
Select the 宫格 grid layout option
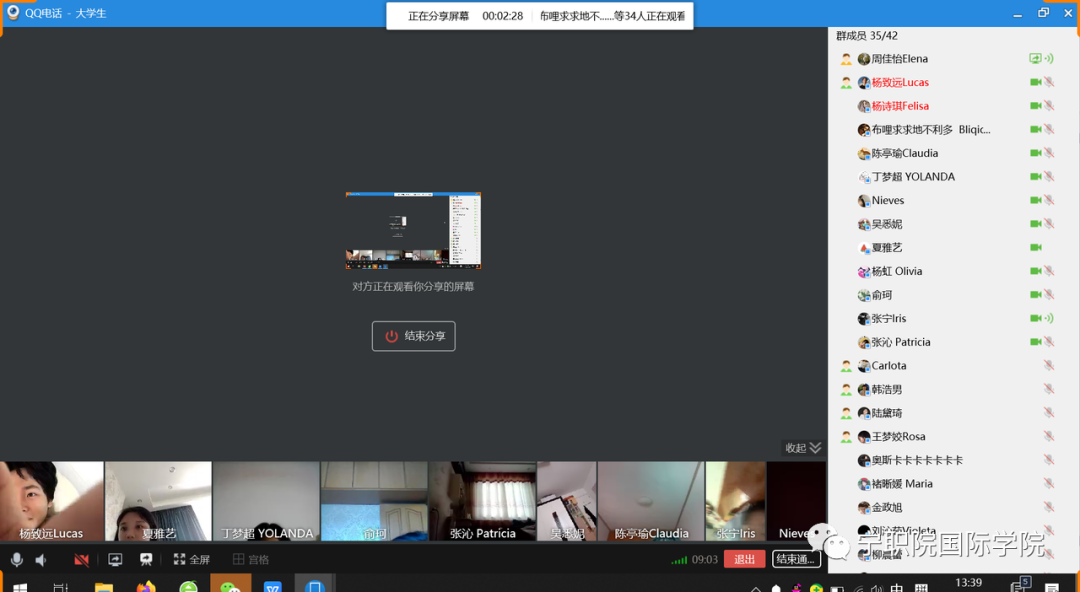[250, 560]
